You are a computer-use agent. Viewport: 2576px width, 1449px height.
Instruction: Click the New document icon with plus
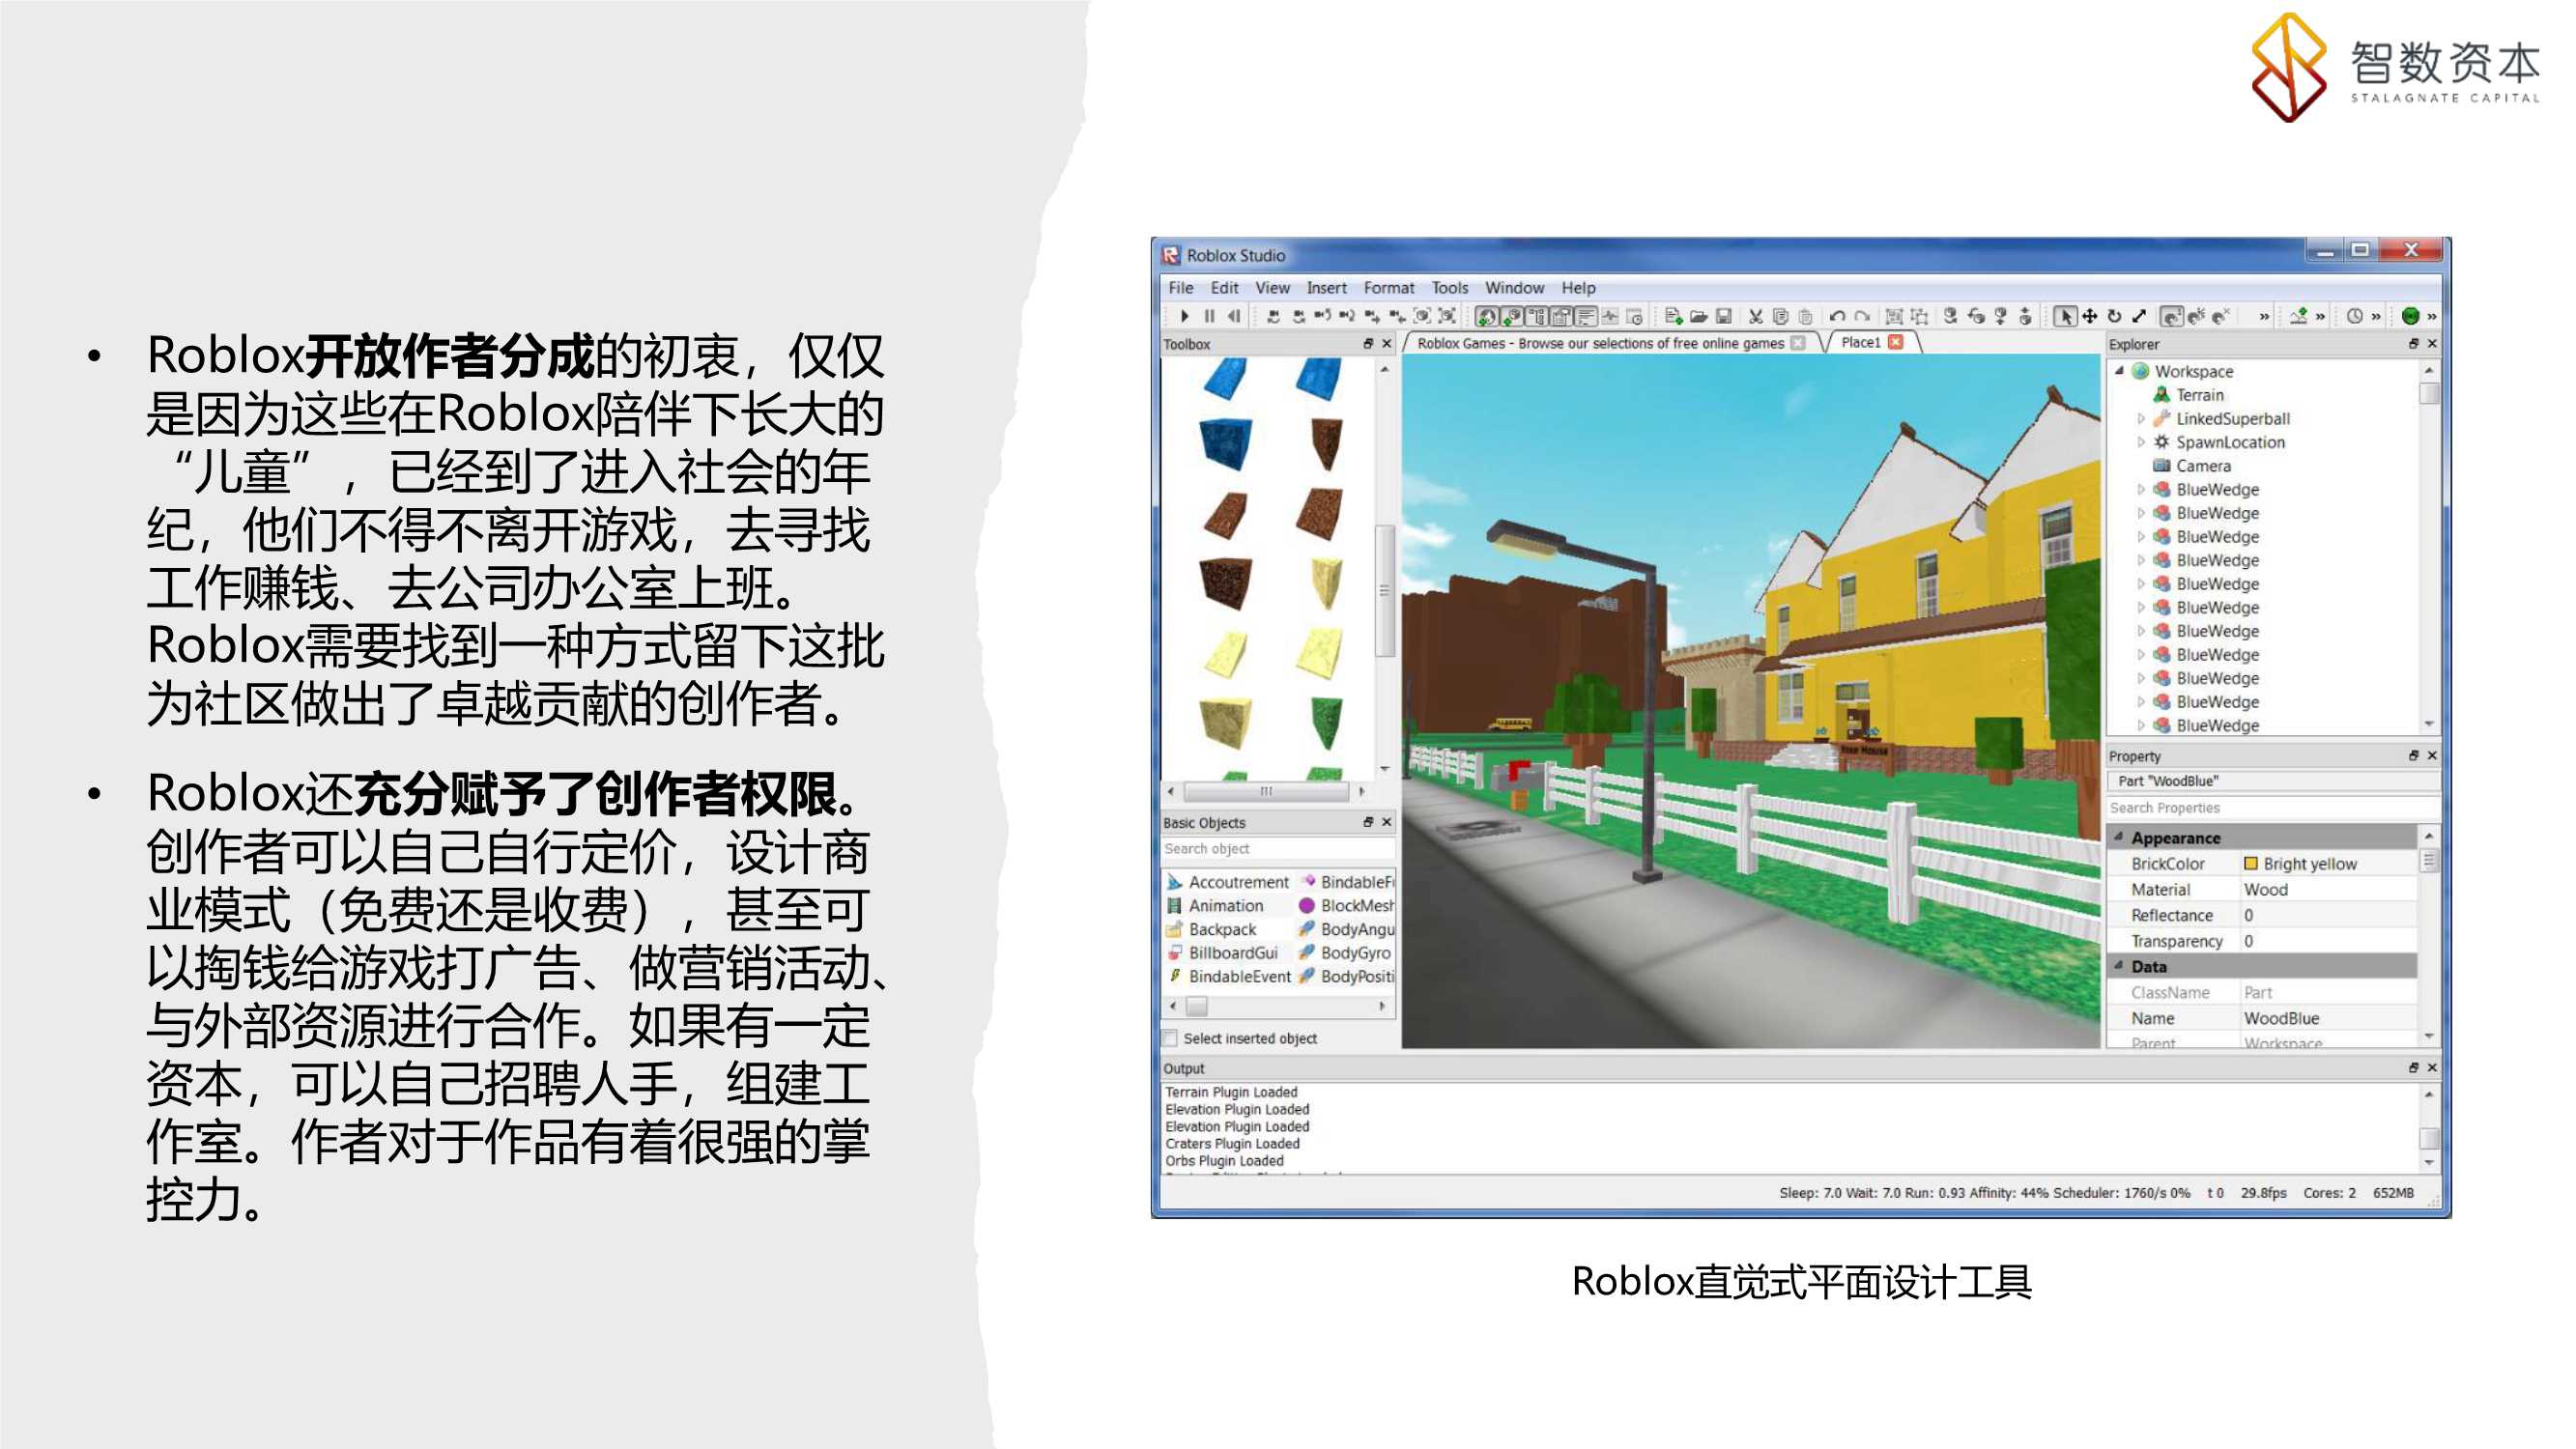click(1673, 317)
